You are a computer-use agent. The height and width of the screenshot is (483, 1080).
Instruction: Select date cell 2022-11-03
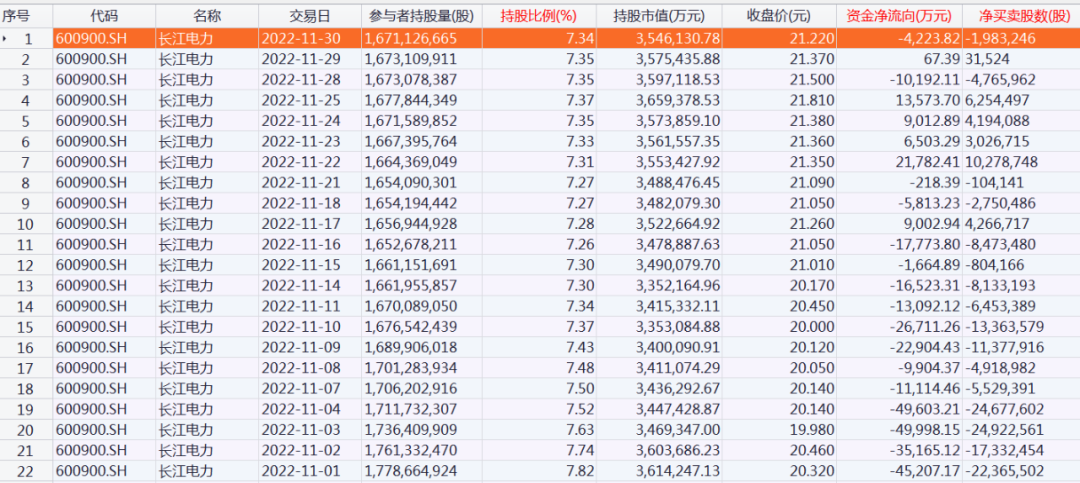301,430
